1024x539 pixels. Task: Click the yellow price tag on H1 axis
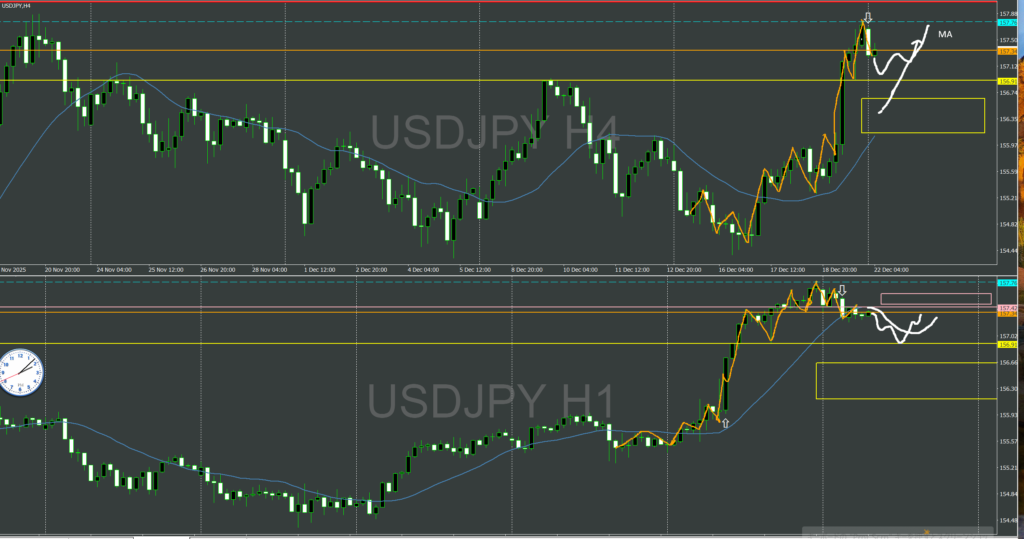point(1009,345)
